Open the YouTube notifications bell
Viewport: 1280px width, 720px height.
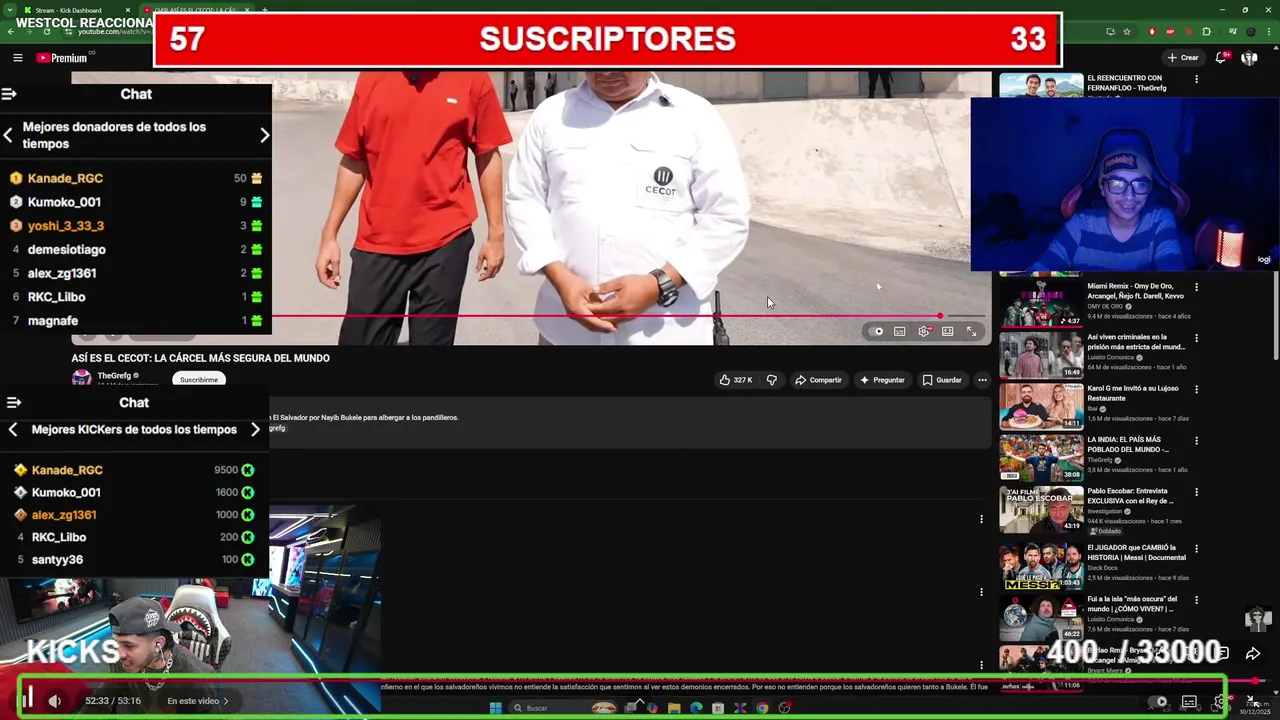[1221, 57]
